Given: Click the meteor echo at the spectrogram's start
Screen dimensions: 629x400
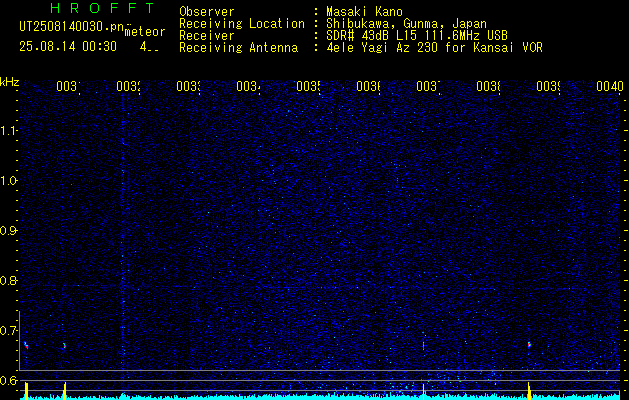Looking at the screenshot, I should [26, 345].
